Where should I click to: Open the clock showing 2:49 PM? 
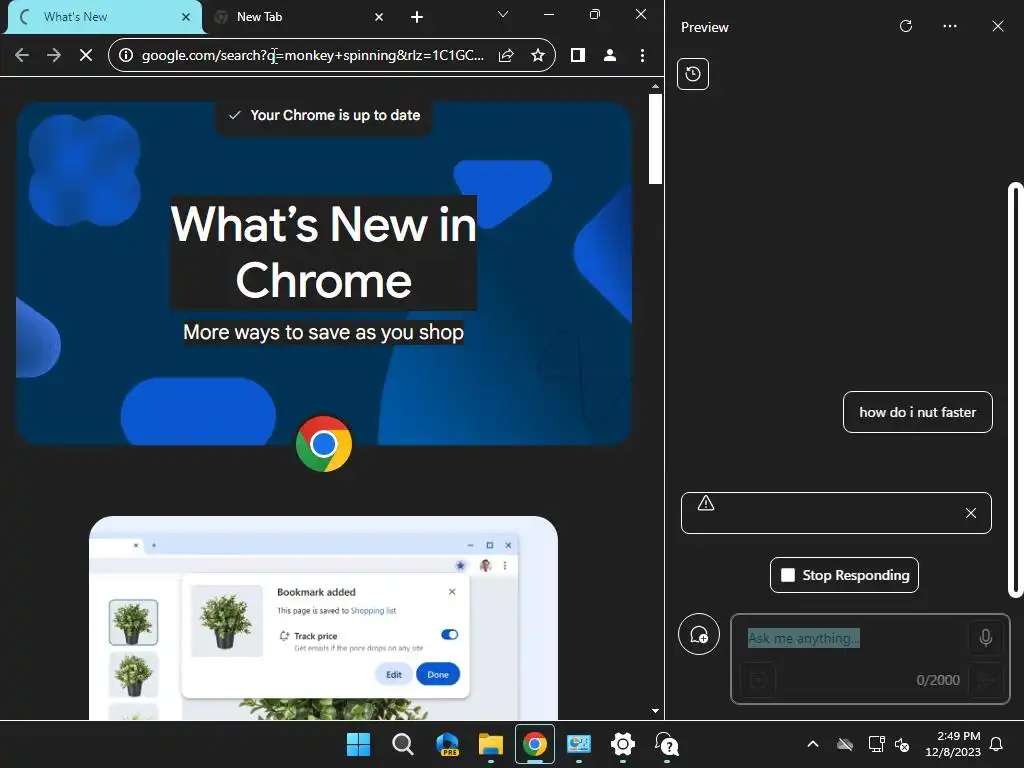[x=953, y=744]
